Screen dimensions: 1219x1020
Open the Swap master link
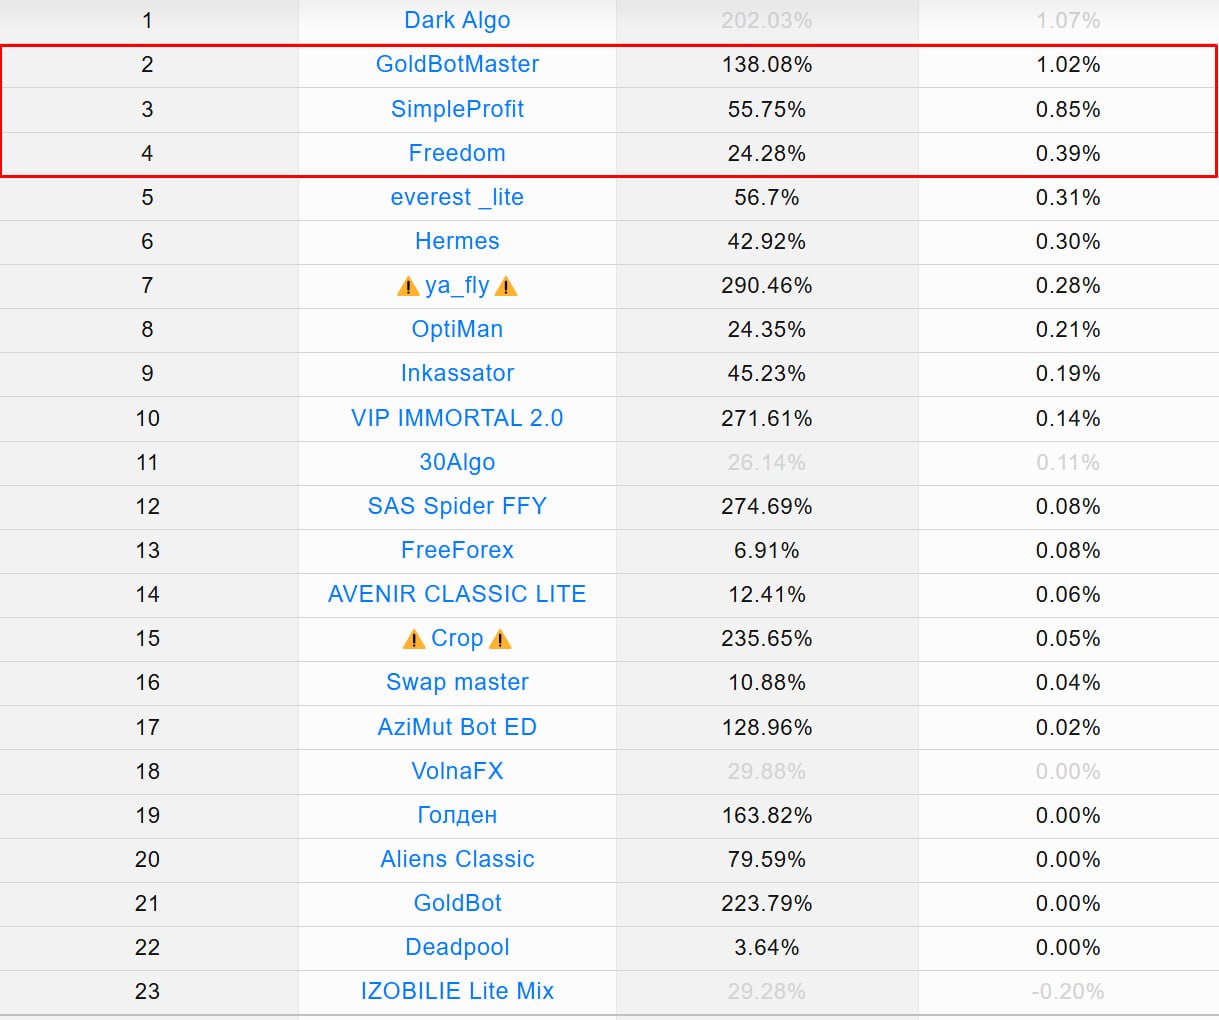(457, 682)
